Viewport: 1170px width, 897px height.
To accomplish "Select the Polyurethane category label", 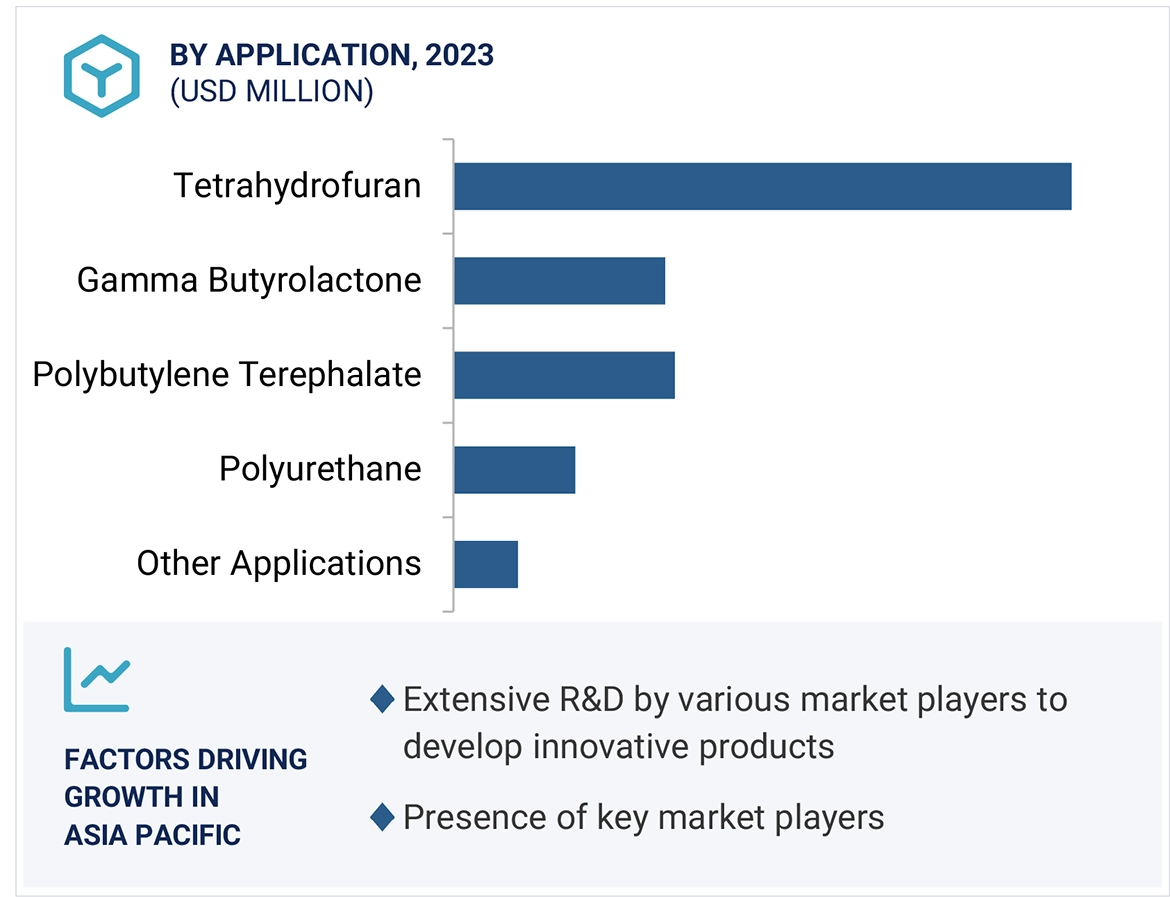I will [320, 469].
